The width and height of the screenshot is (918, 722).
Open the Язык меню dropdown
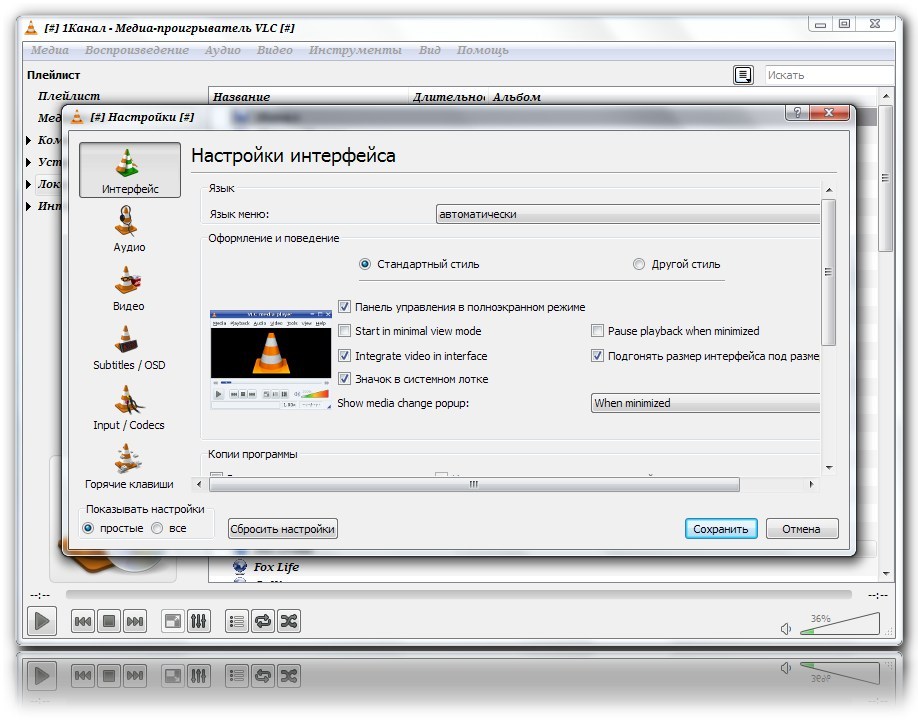coord(628,214)
